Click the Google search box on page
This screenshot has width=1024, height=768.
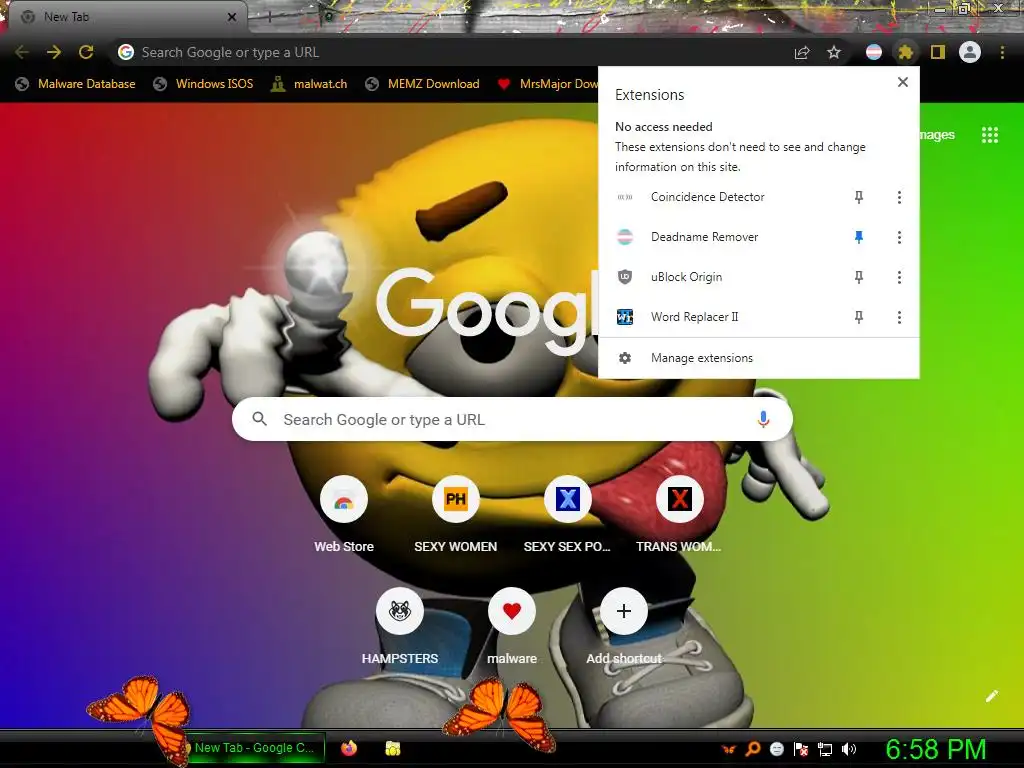pos(512,419)
